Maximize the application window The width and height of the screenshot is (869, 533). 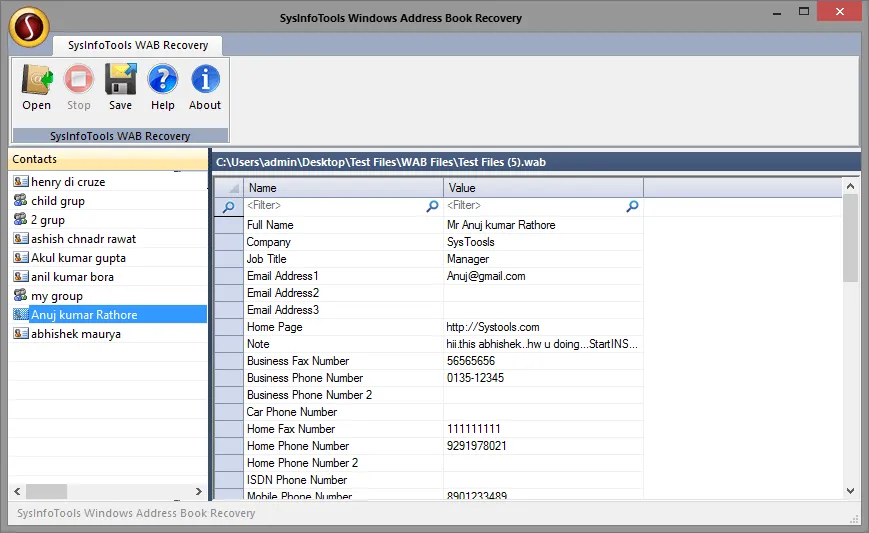click(804, 11)
